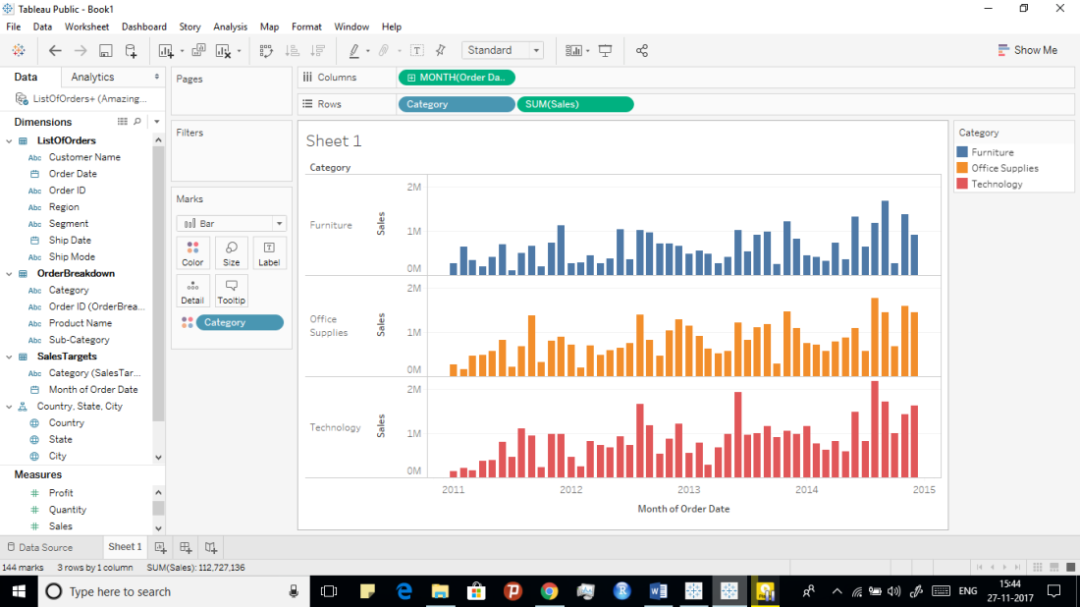The height and width of the screenshot is (607, 1080).
Task: Click the view data grid icon in Dimensions
Action: (123, 122)
